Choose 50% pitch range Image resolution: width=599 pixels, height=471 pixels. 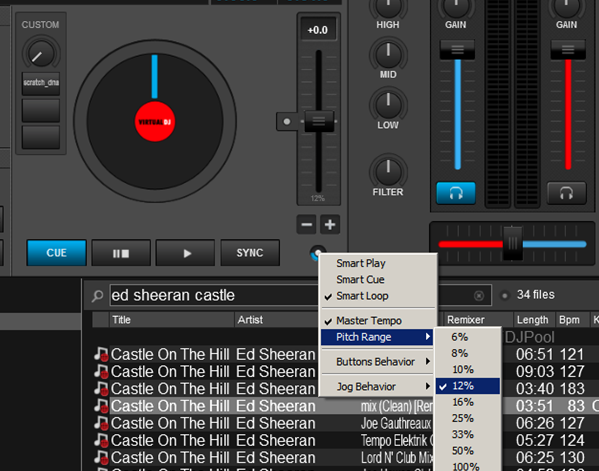tap(468, 451)
